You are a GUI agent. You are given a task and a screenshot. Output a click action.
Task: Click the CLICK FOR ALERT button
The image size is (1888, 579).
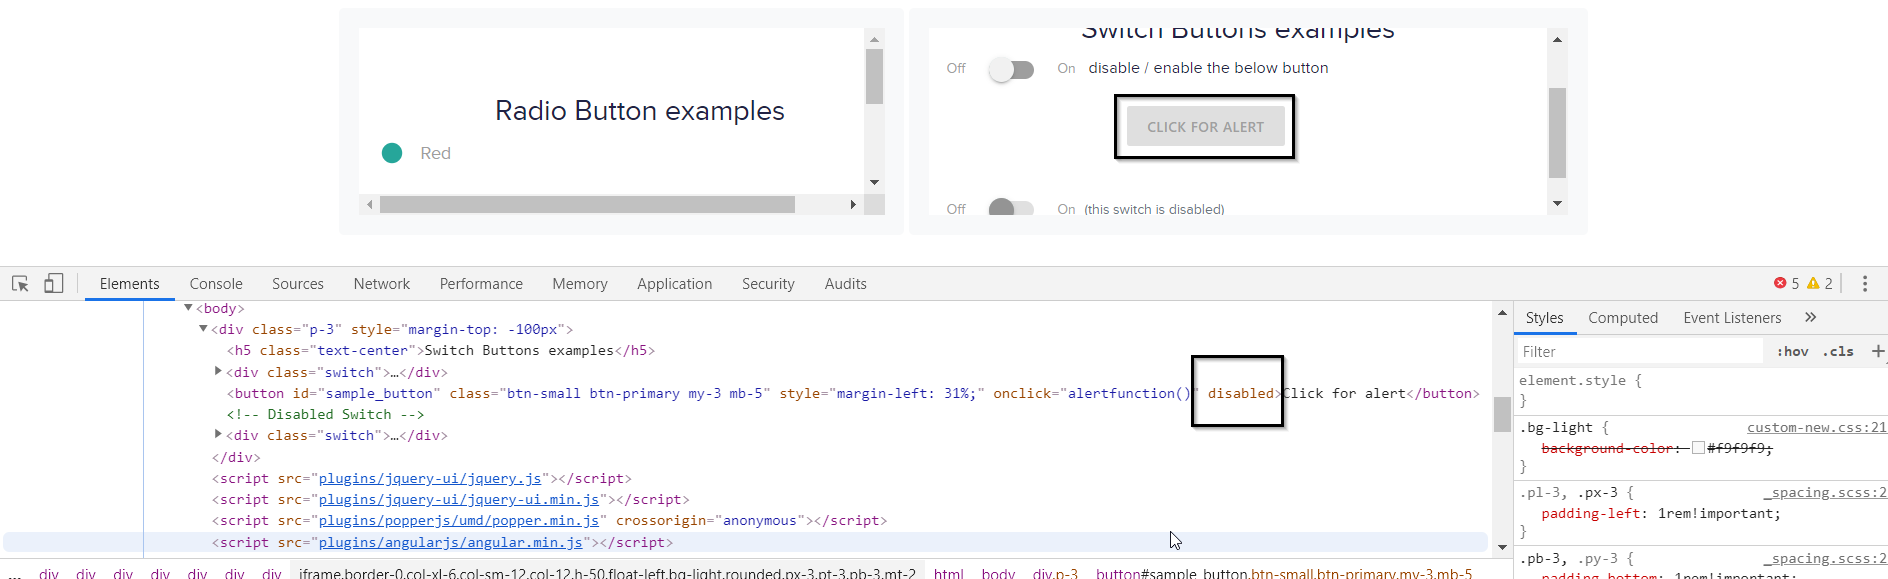pos(1205,127)
